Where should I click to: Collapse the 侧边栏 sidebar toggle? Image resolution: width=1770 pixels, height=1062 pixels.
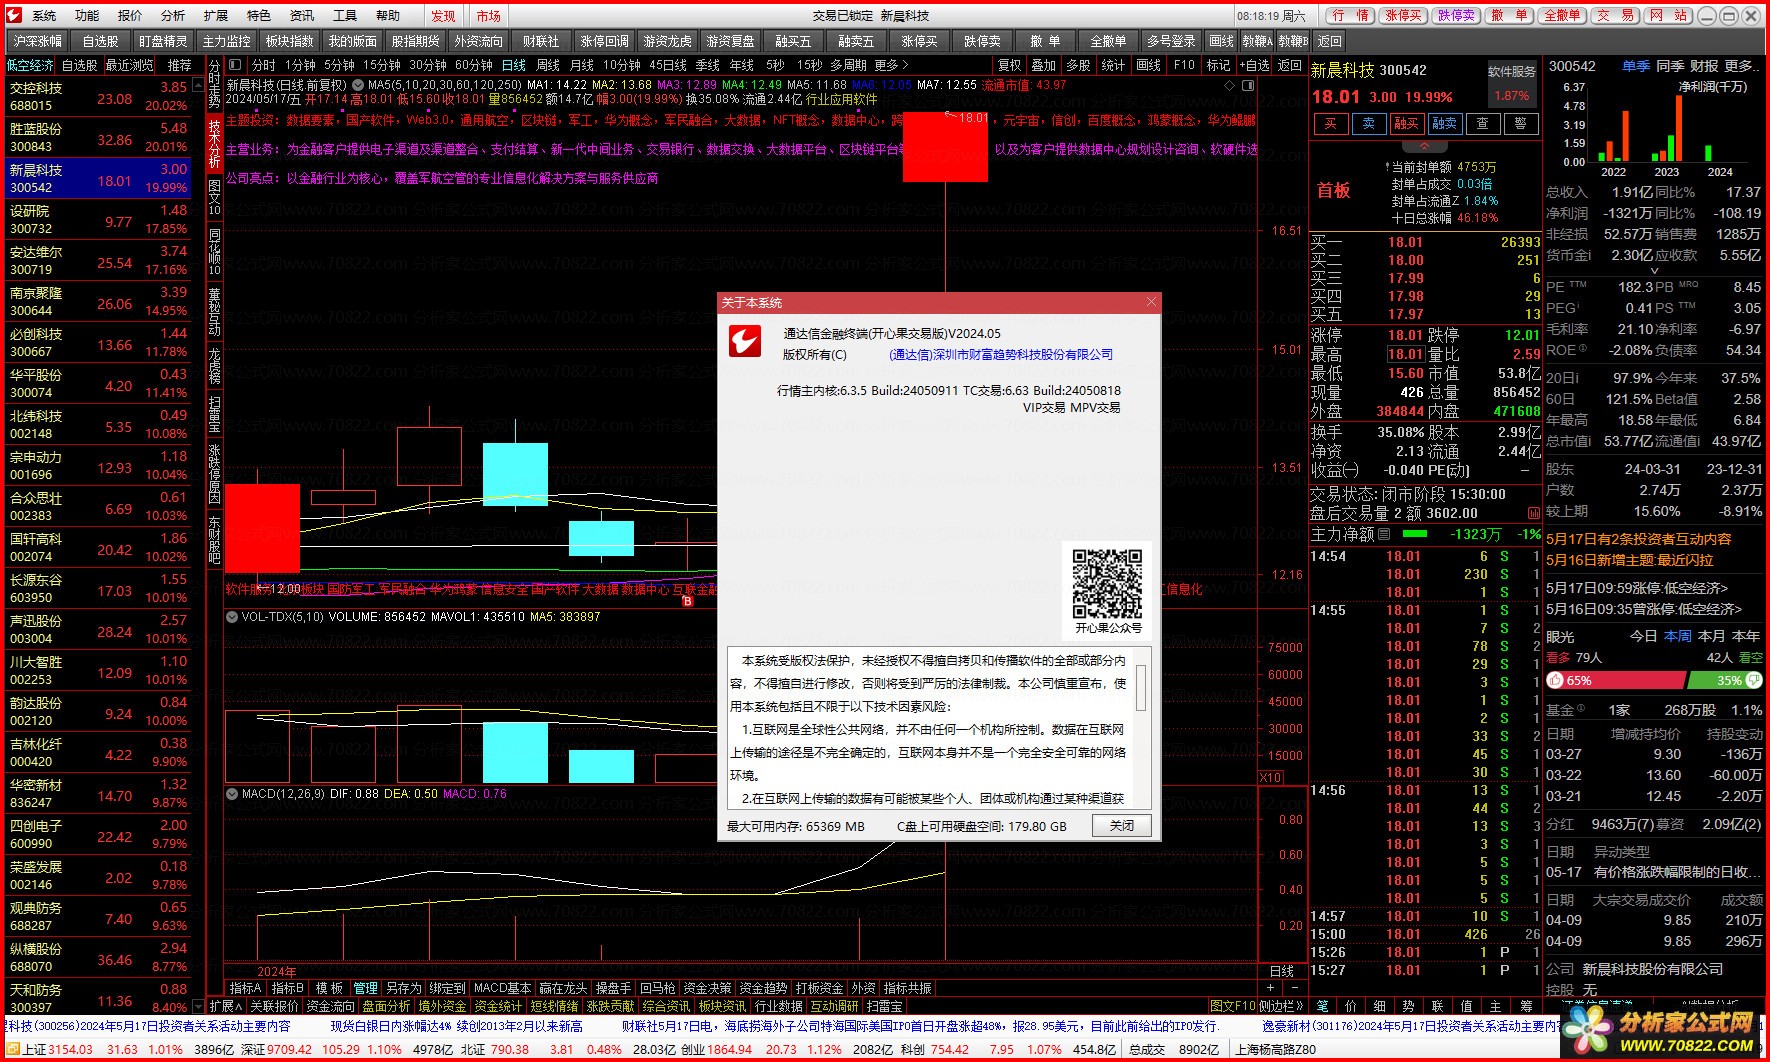click(x=1281, y=1006)
